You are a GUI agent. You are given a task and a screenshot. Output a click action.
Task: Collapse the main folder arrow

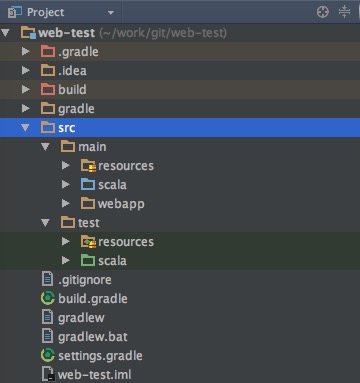point(45,146)
